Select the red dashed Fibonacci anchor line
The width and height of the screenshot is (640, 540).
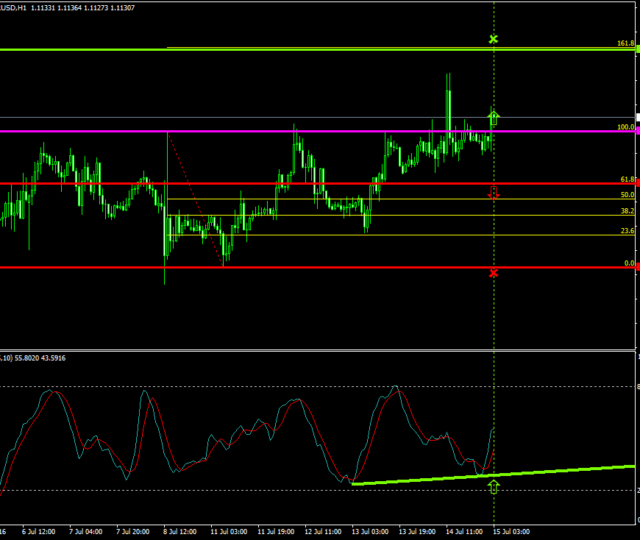[x=195, y=198]
